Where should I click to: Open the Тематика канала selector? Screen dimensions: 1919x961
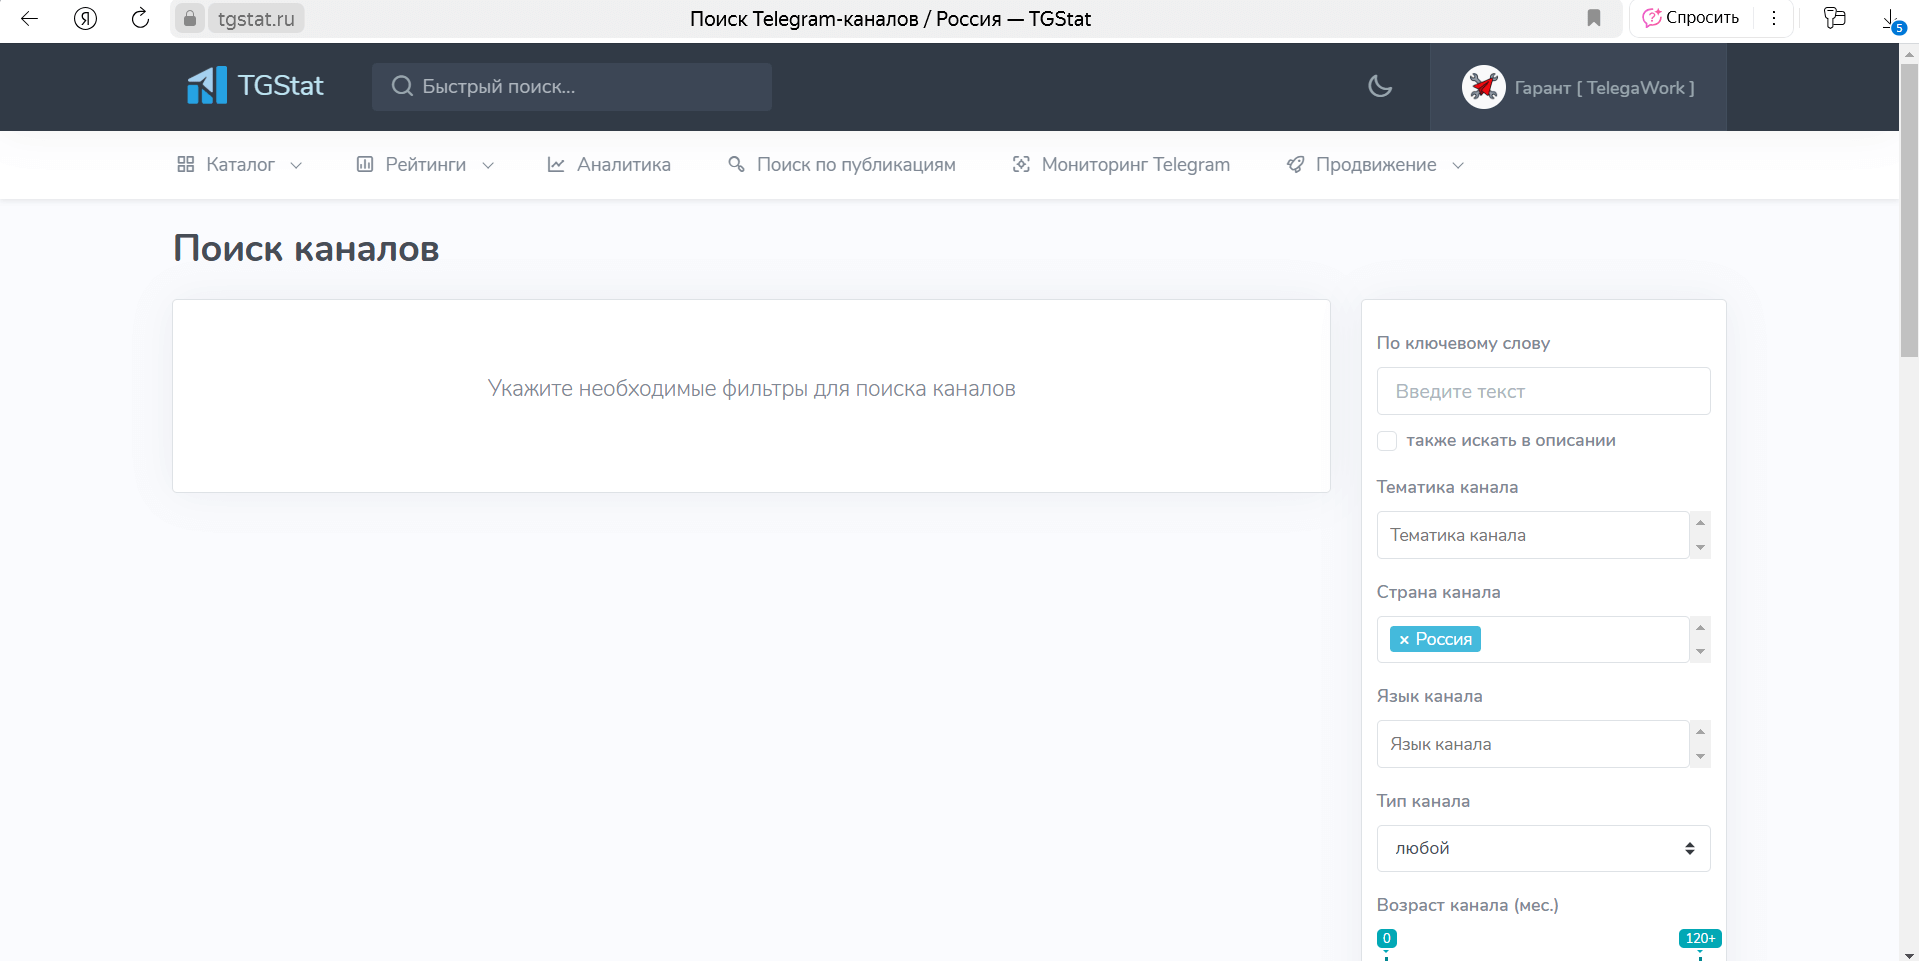(x=1532, y=535)
